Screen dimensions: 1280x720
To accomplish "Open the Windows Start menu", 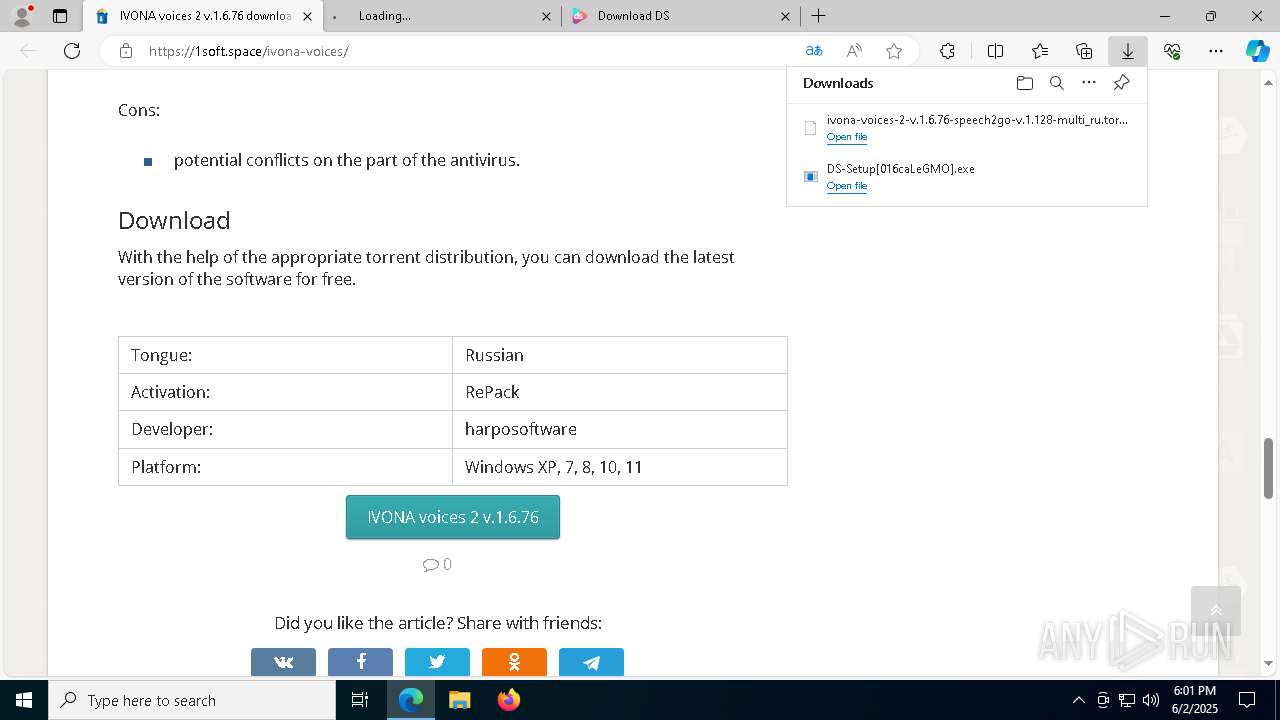I will coord(24,700).
